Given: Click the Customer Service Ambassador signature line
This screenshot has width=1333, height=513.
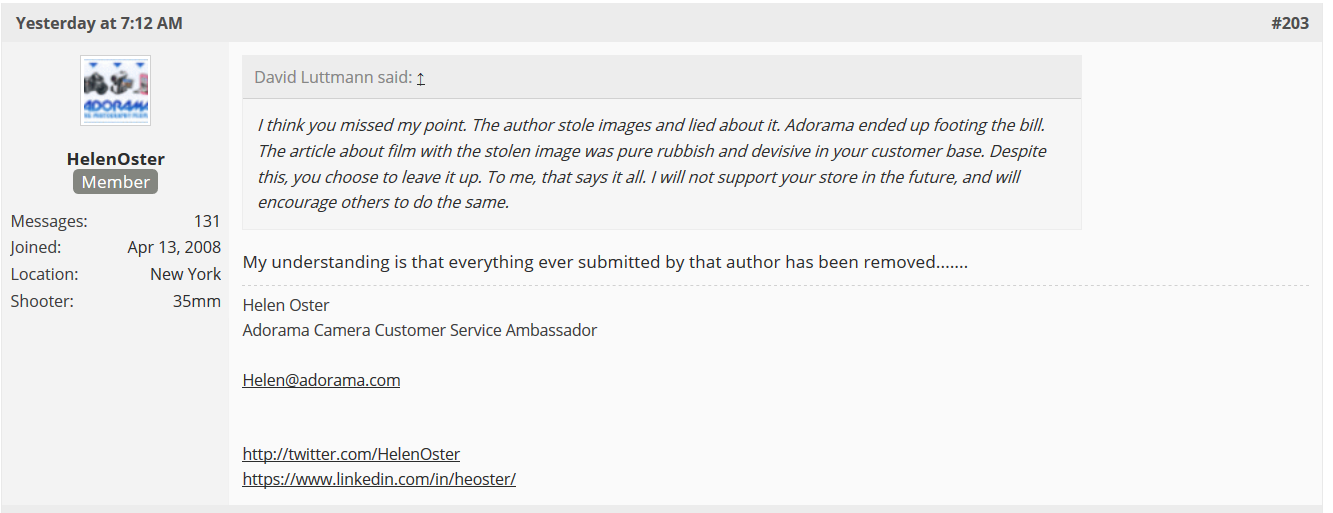Looking at the screenshot, I should [420, 330].
